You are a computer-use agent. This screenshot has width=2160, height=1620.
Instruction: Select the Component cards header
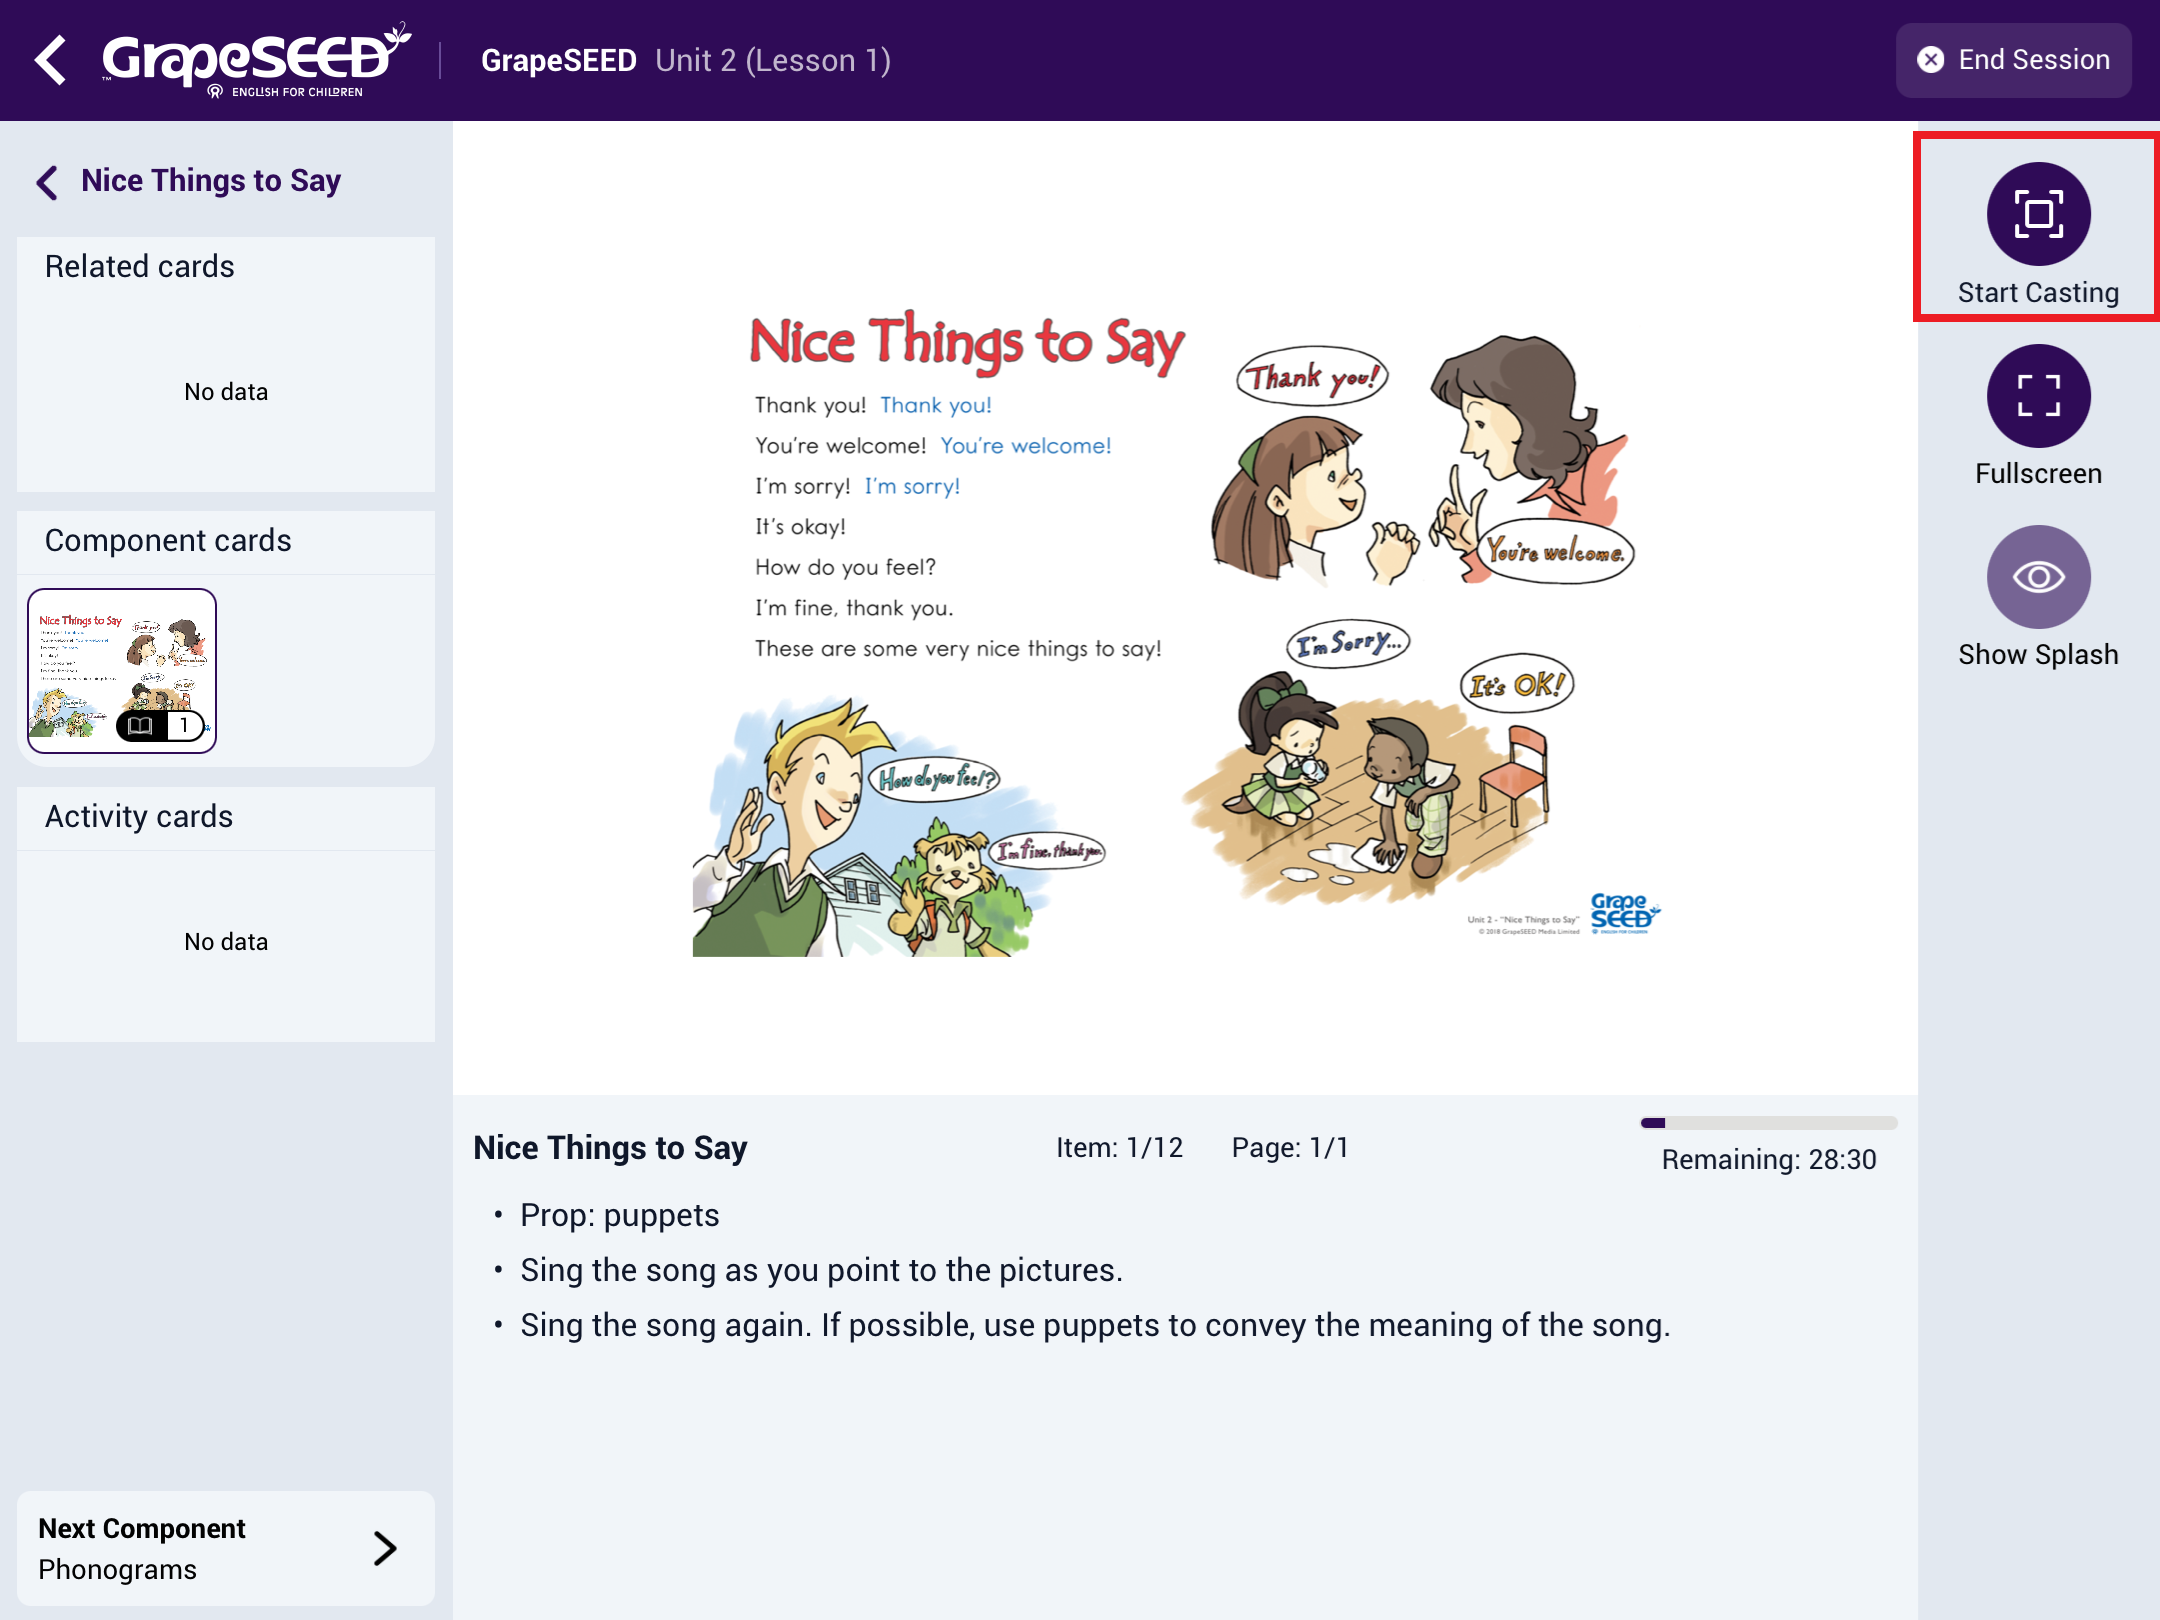pyautogui.click(x=168, y=540)
